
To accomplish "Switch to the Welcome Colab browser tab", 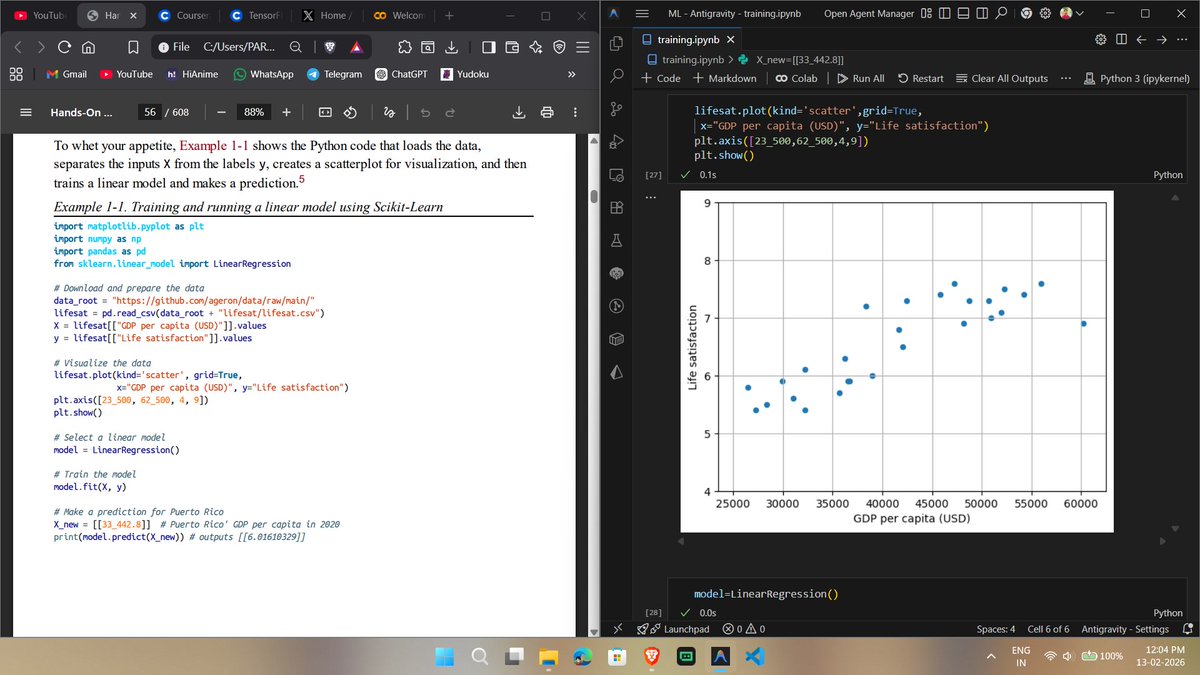I will tap(398, 15).
